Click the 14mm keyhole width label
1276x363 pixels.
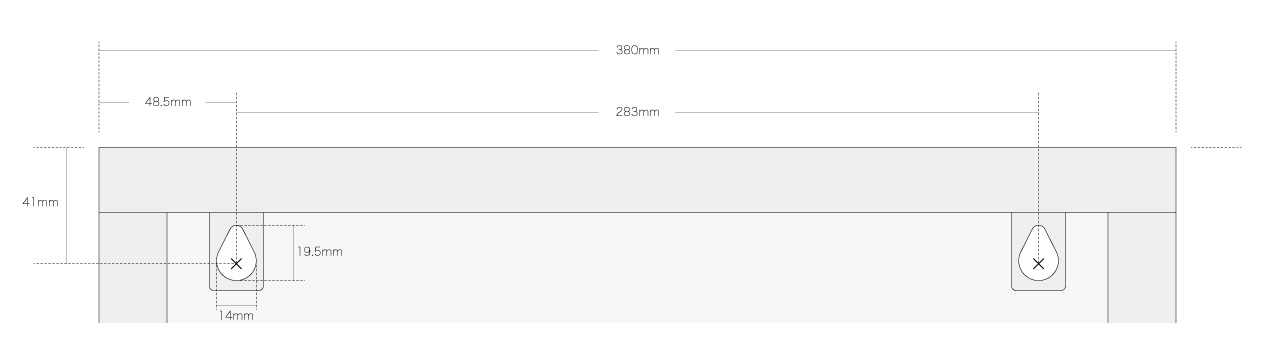click(237, 316)
